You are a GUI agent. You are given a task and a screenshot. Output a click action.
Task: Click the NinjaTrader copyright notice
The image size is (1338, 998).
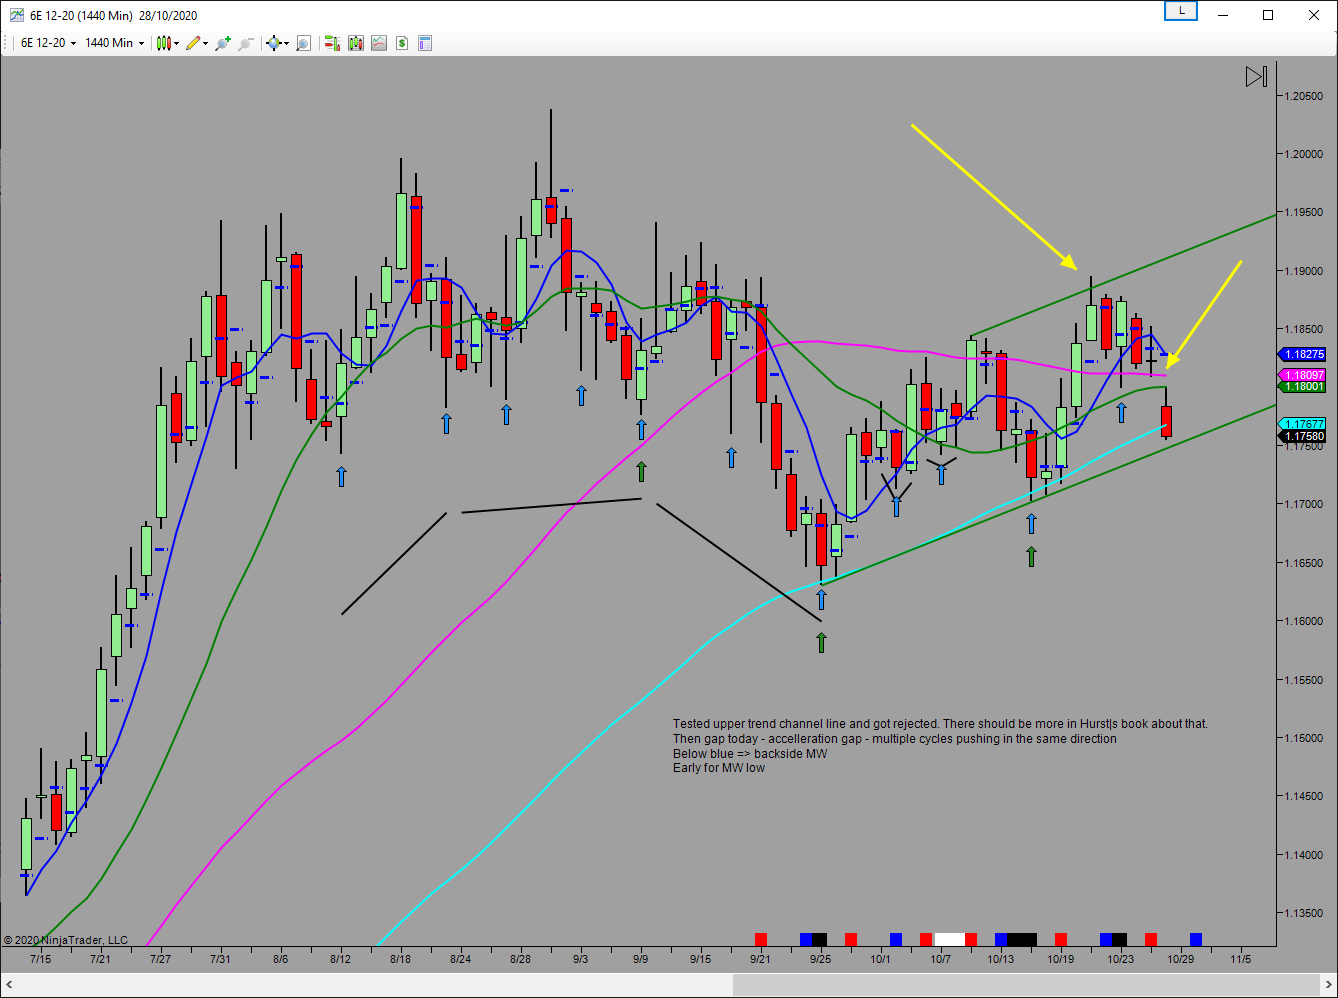pos(66,940)
